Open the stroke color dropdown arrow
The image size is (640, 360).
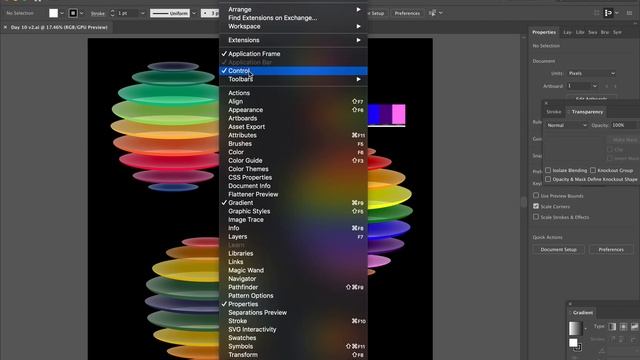coord(82,13)
